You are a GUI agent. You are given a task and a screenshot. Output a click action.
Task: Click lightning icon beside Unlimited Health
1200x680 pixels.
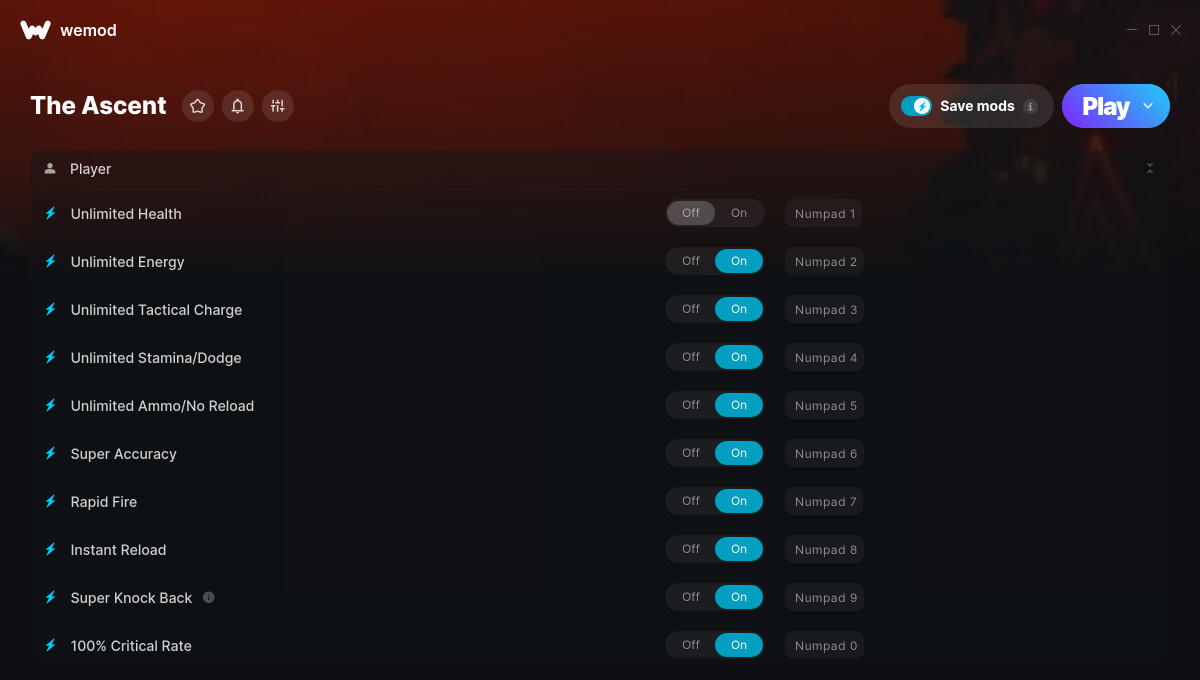click(x=51, y=213)
